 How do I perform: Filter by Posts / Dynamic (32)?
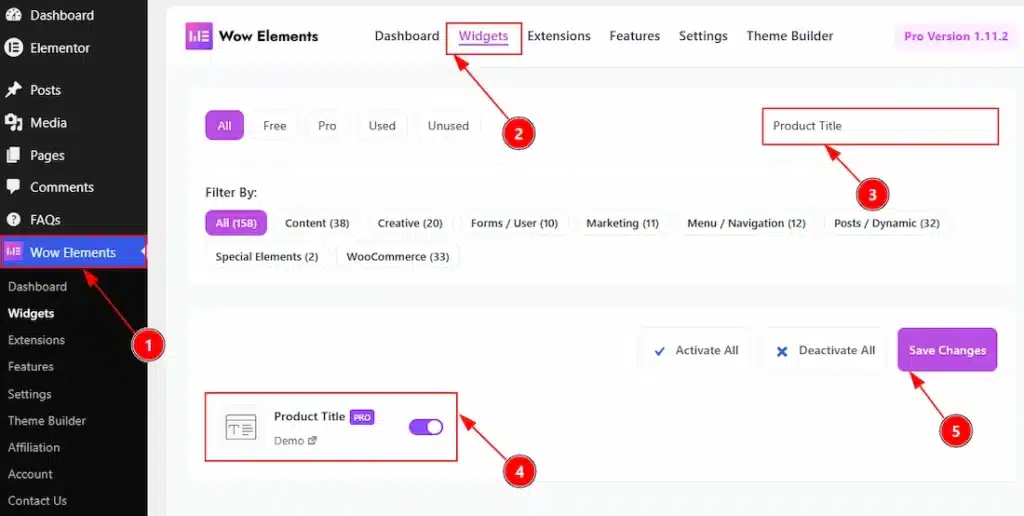tap(887, 223)
